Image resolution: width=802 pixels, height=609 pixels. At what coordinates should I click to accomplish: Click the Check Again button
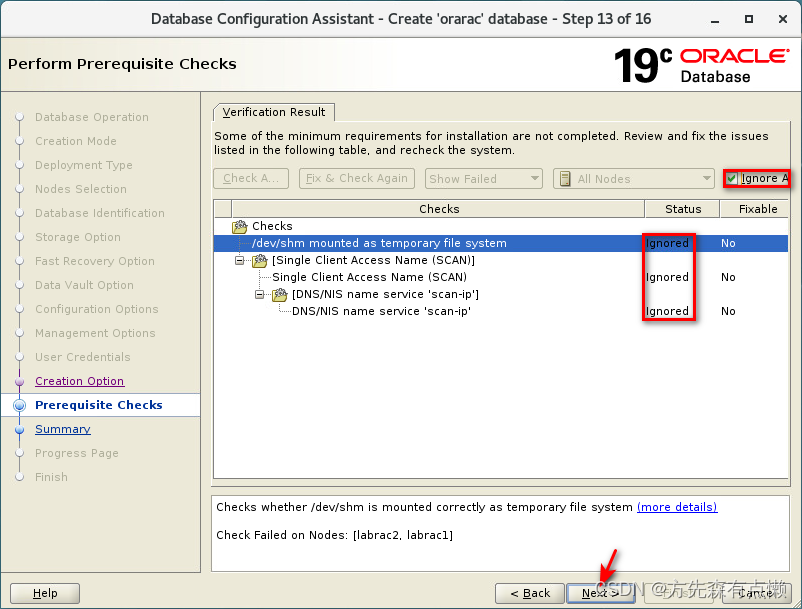point(251,178)
